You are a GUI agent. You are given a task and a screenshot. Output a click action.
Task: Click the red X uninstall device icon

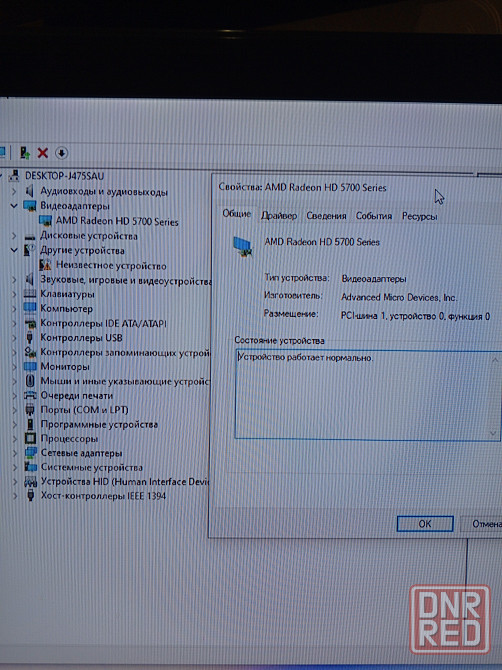point(43,153)
